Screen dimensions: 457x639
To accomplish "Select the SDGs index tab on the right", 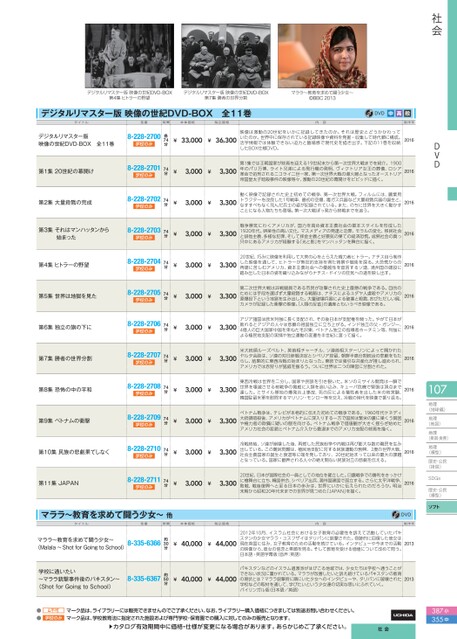I will click(441, 478).
